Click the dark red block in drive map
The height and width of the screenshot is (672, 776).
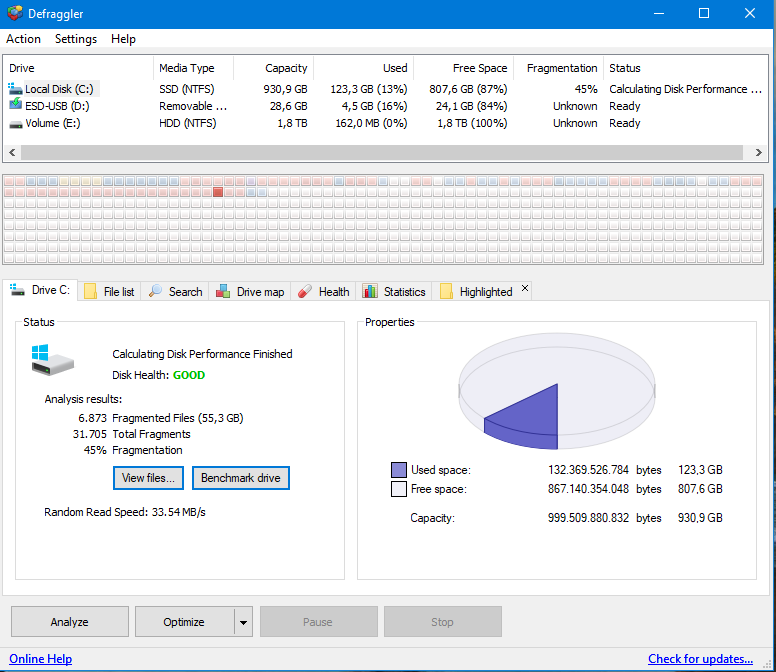[x=218, y=192]
